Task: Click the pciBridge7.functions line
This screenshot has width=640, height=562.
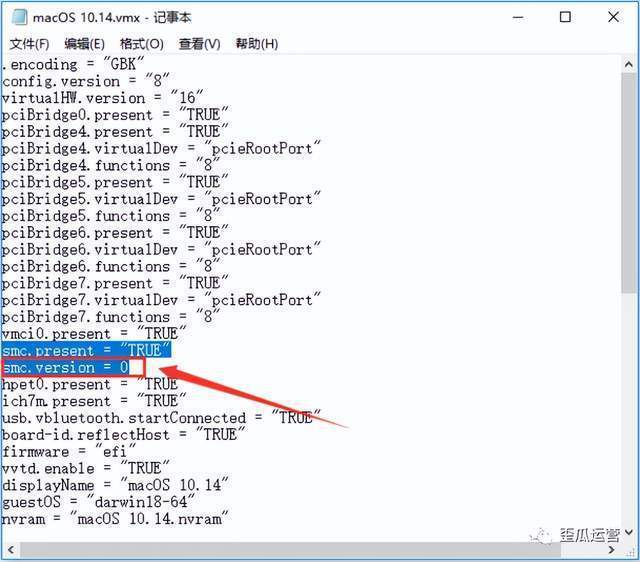Action: point(111,317)
